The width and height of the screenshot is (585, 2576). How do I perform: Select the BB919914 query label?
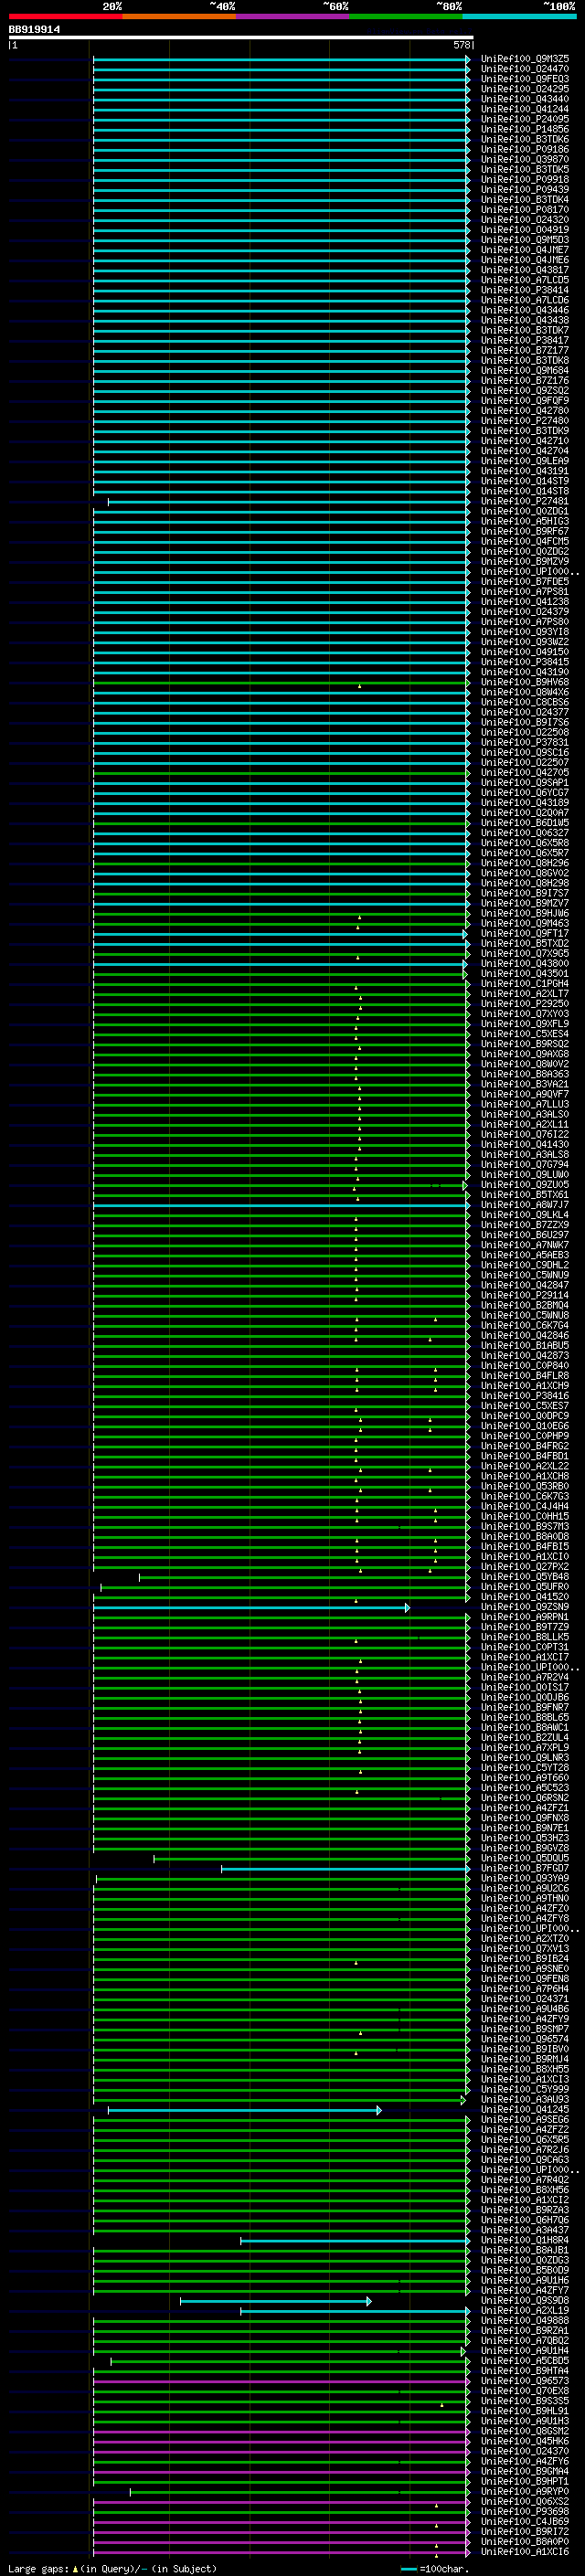point(34,30)
